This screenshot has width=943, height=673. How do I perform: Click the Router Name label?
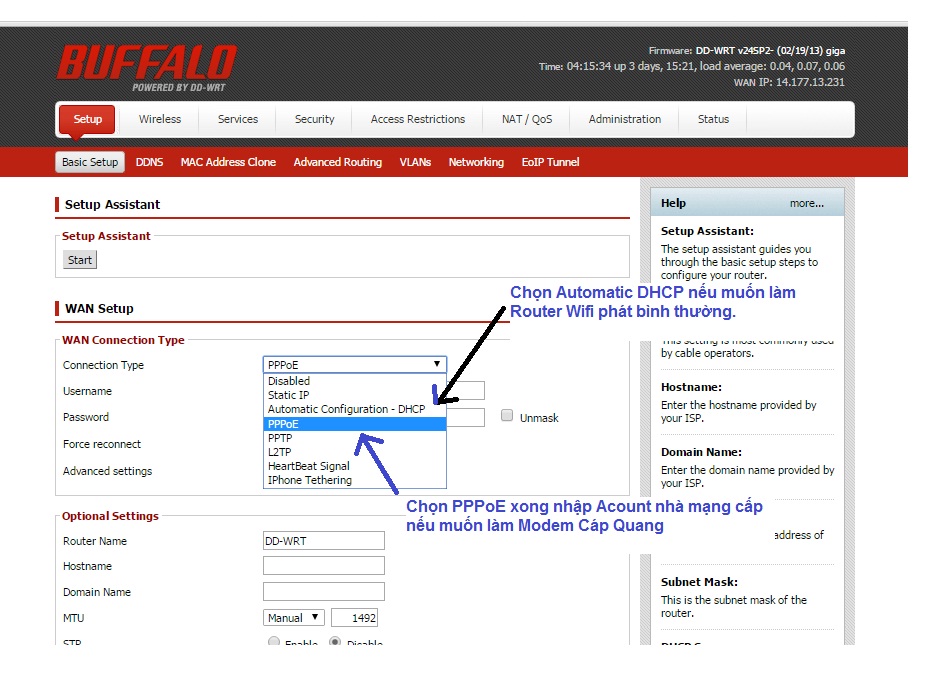pos(94,541)
